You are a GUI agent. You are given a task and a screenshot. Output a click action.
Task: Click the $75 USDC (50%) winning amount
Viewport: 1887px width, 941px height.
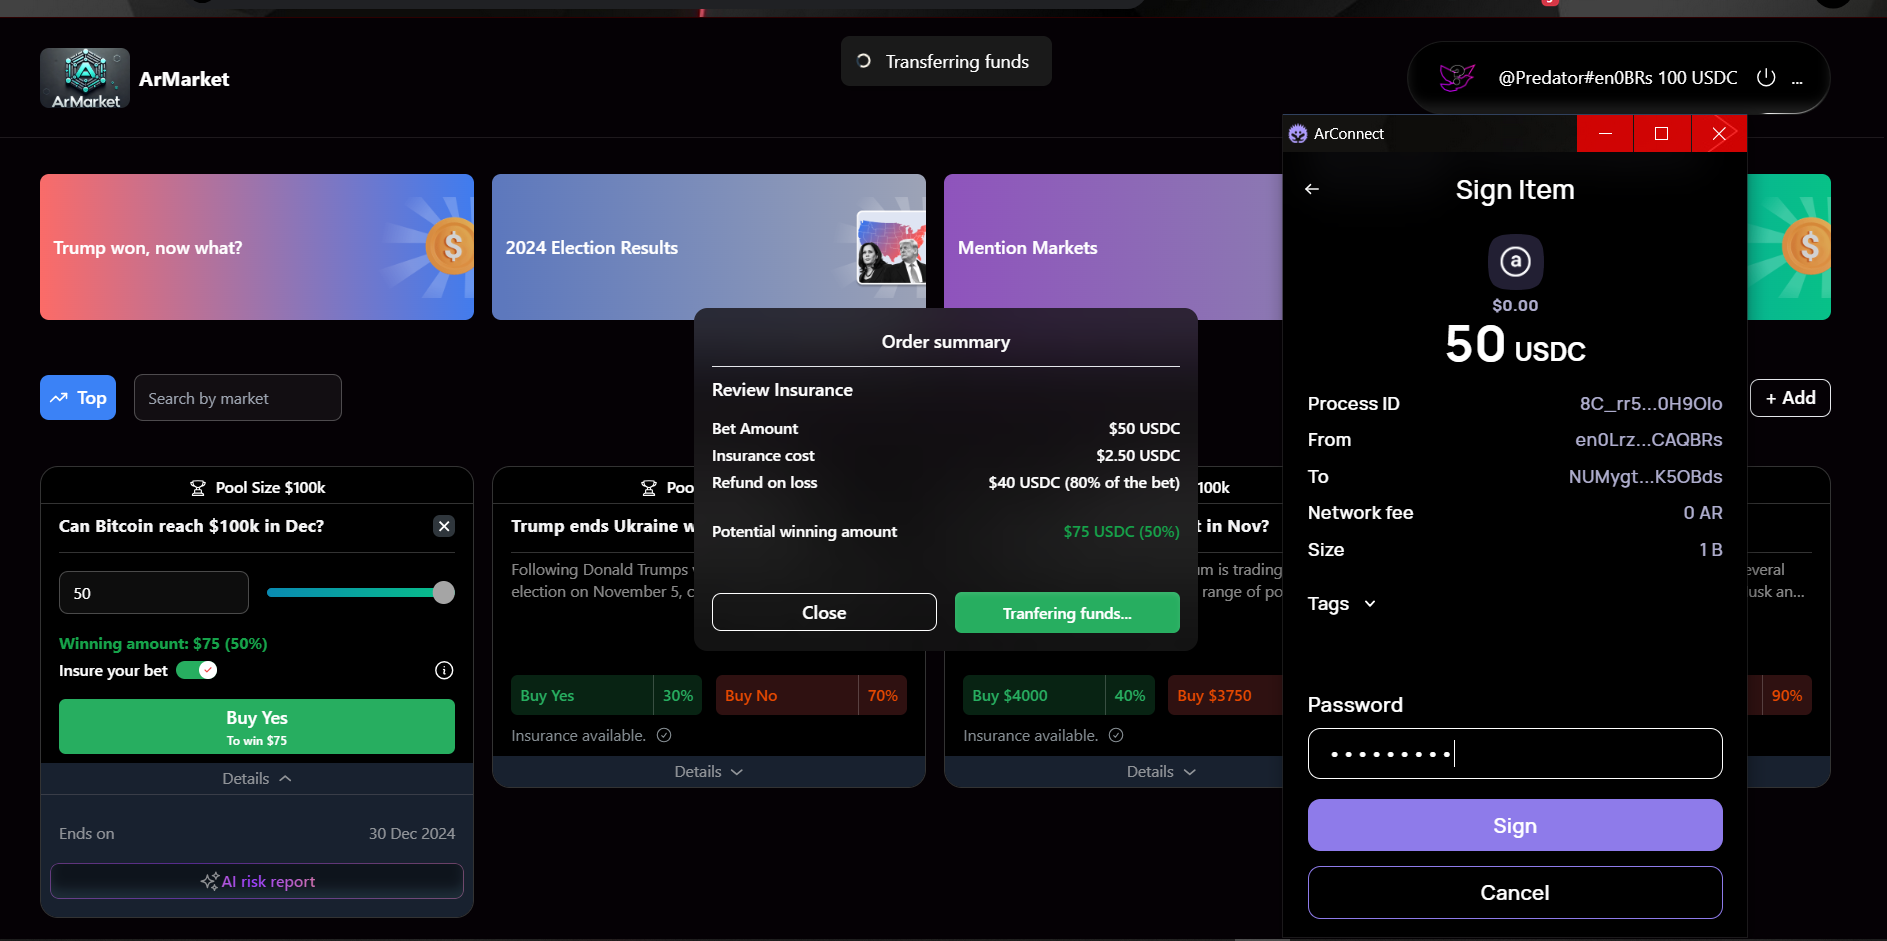pos(1121,532)
